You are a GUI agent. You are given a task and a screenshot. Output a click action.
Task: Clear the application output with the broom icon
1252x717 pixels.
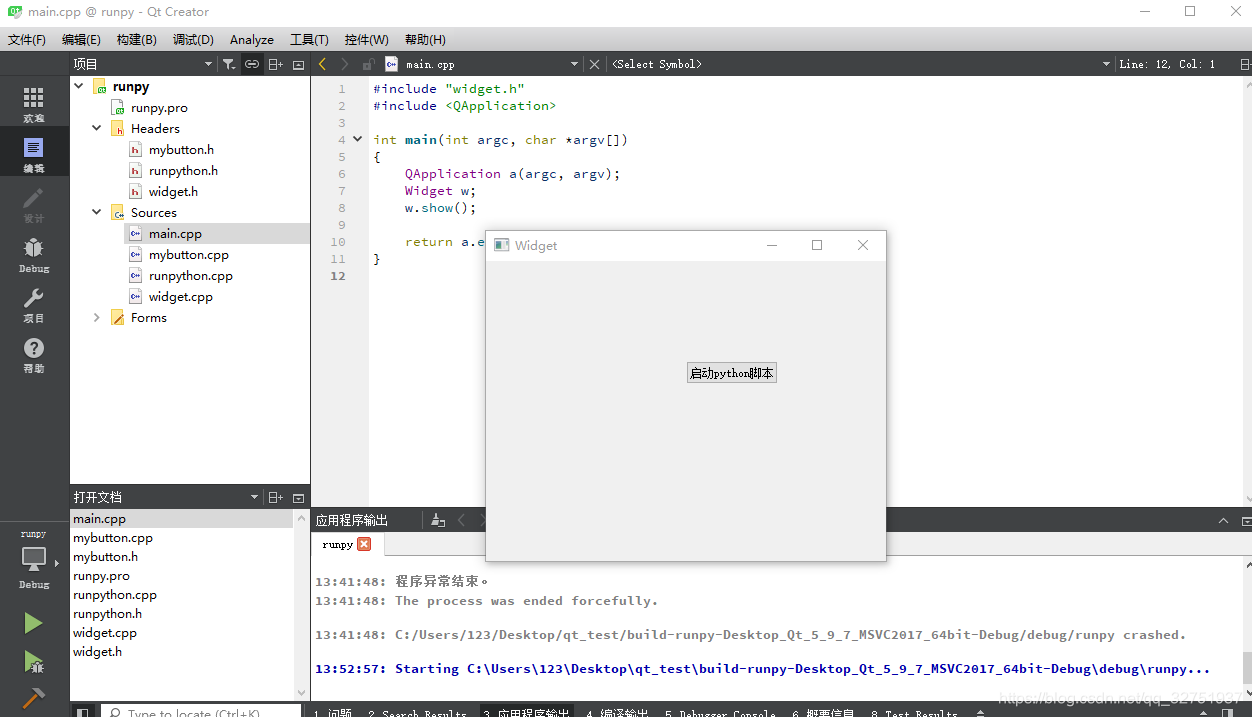tap(437, 519)
